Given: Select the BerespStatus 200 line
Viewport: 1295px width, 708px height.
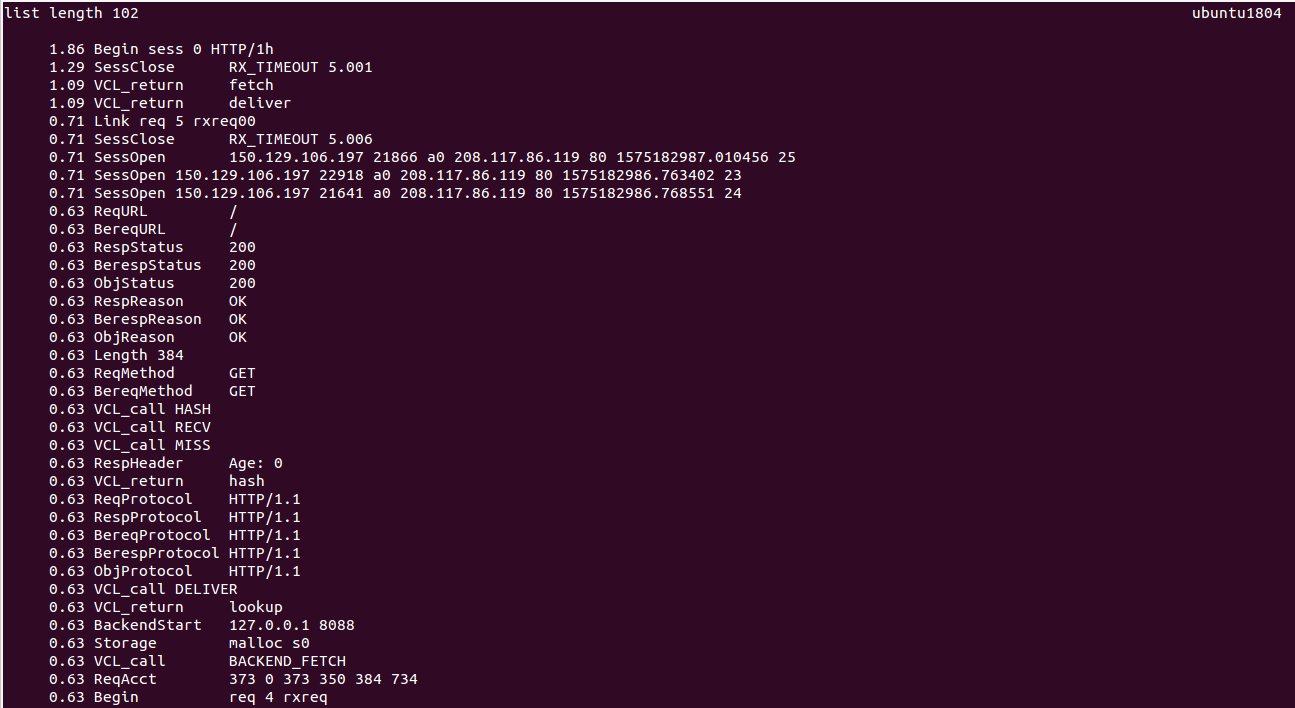Looking at the screenshot, I should tap(152, 265).
